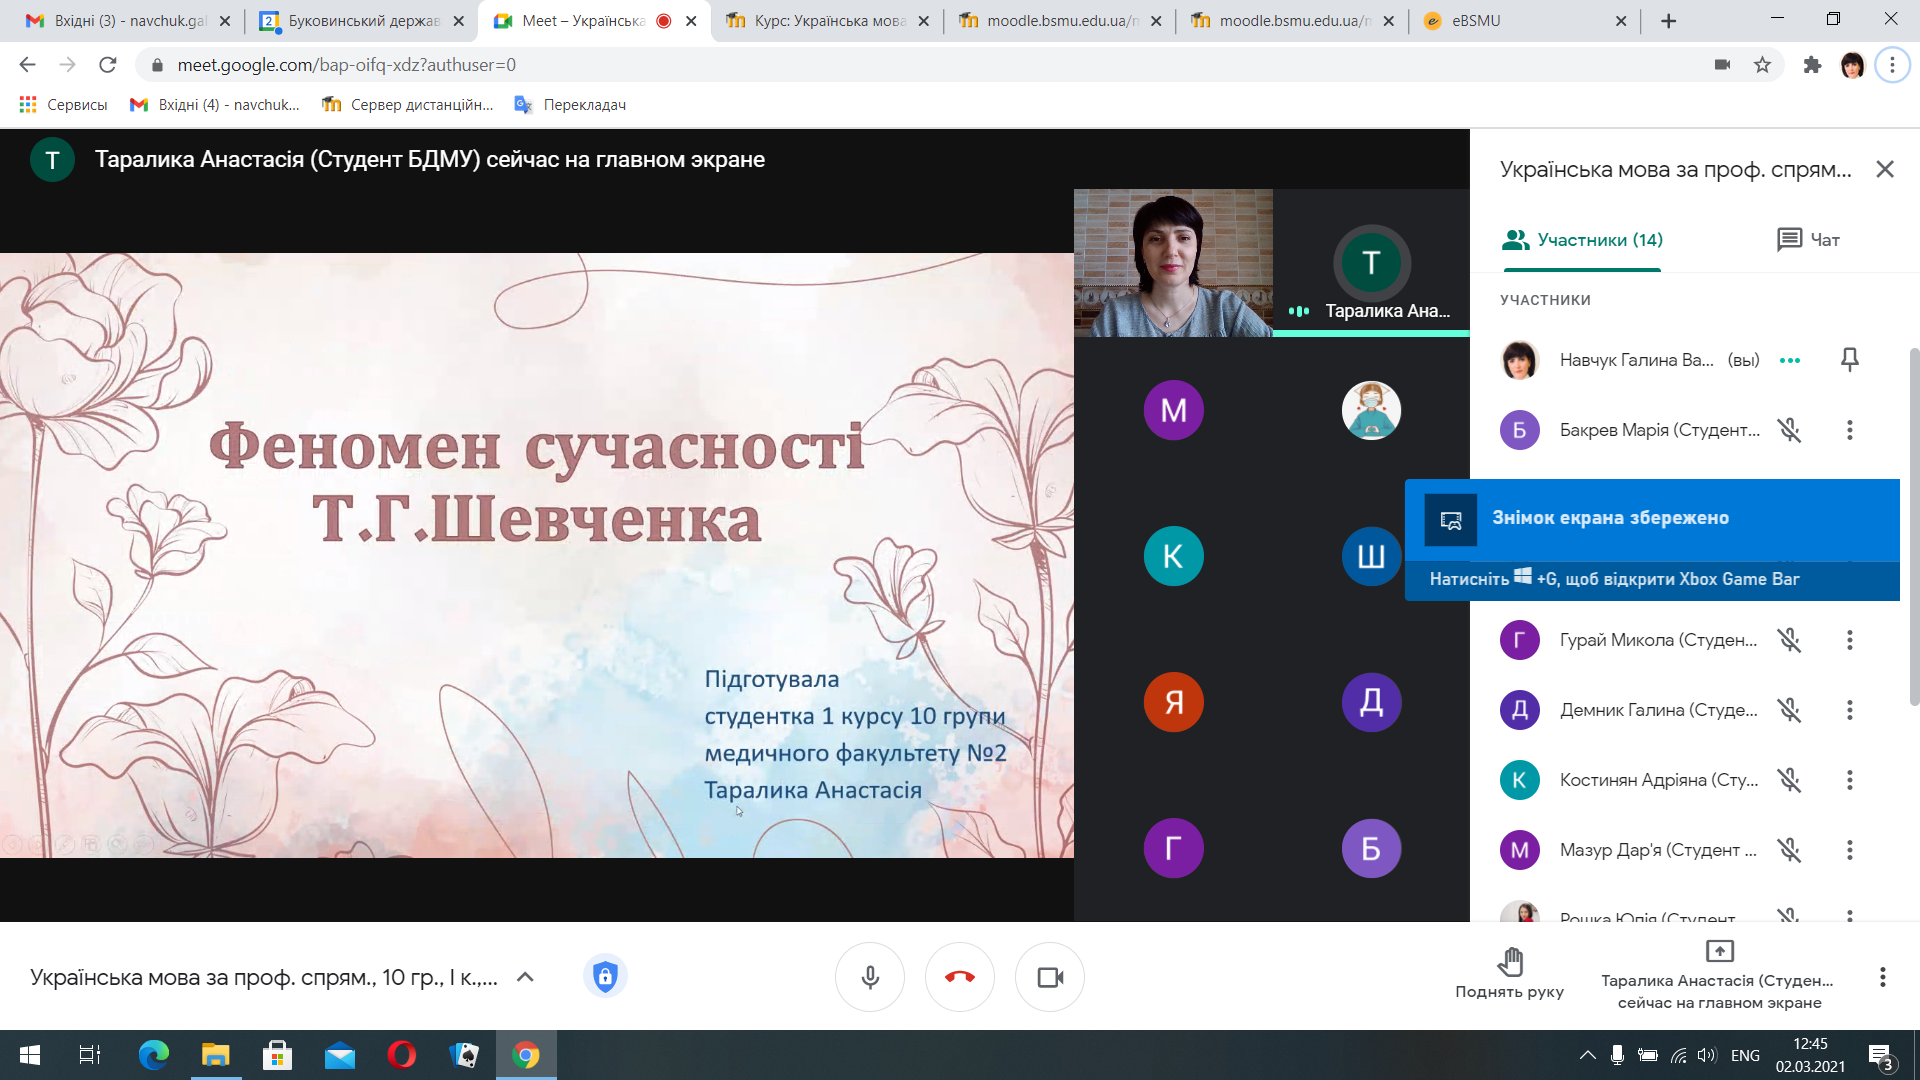Viewport: 1920px width, 1080px height.
Task: Click the purple М participant avatar tile
Action: click(1173, 410)
